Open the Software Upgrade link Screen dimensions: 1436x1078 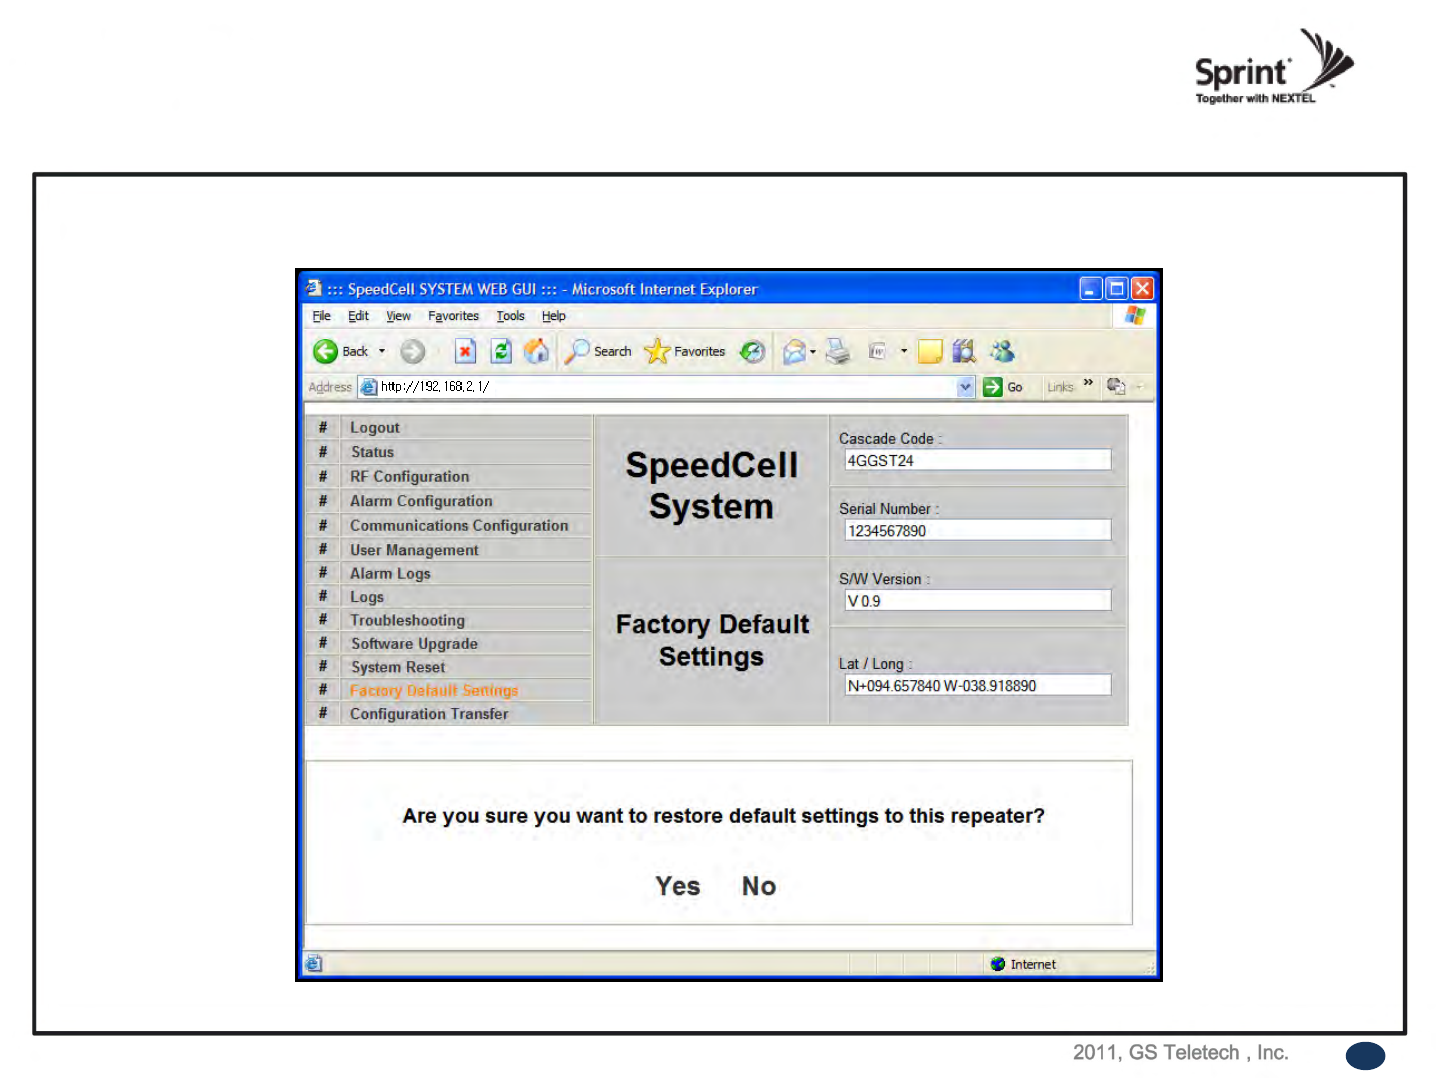pyautogui.click(x=414, y=644)
